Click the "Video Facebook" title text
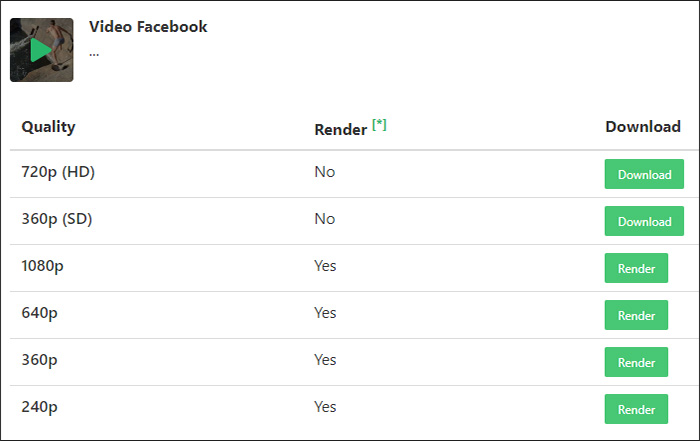The width and height of the screenshot is (700, 441). tap(148, 27)
